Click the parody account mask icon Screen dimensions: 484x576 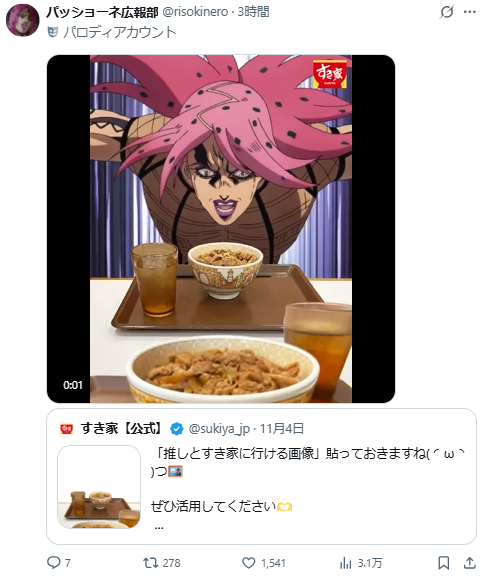click(x=53, y=32)
